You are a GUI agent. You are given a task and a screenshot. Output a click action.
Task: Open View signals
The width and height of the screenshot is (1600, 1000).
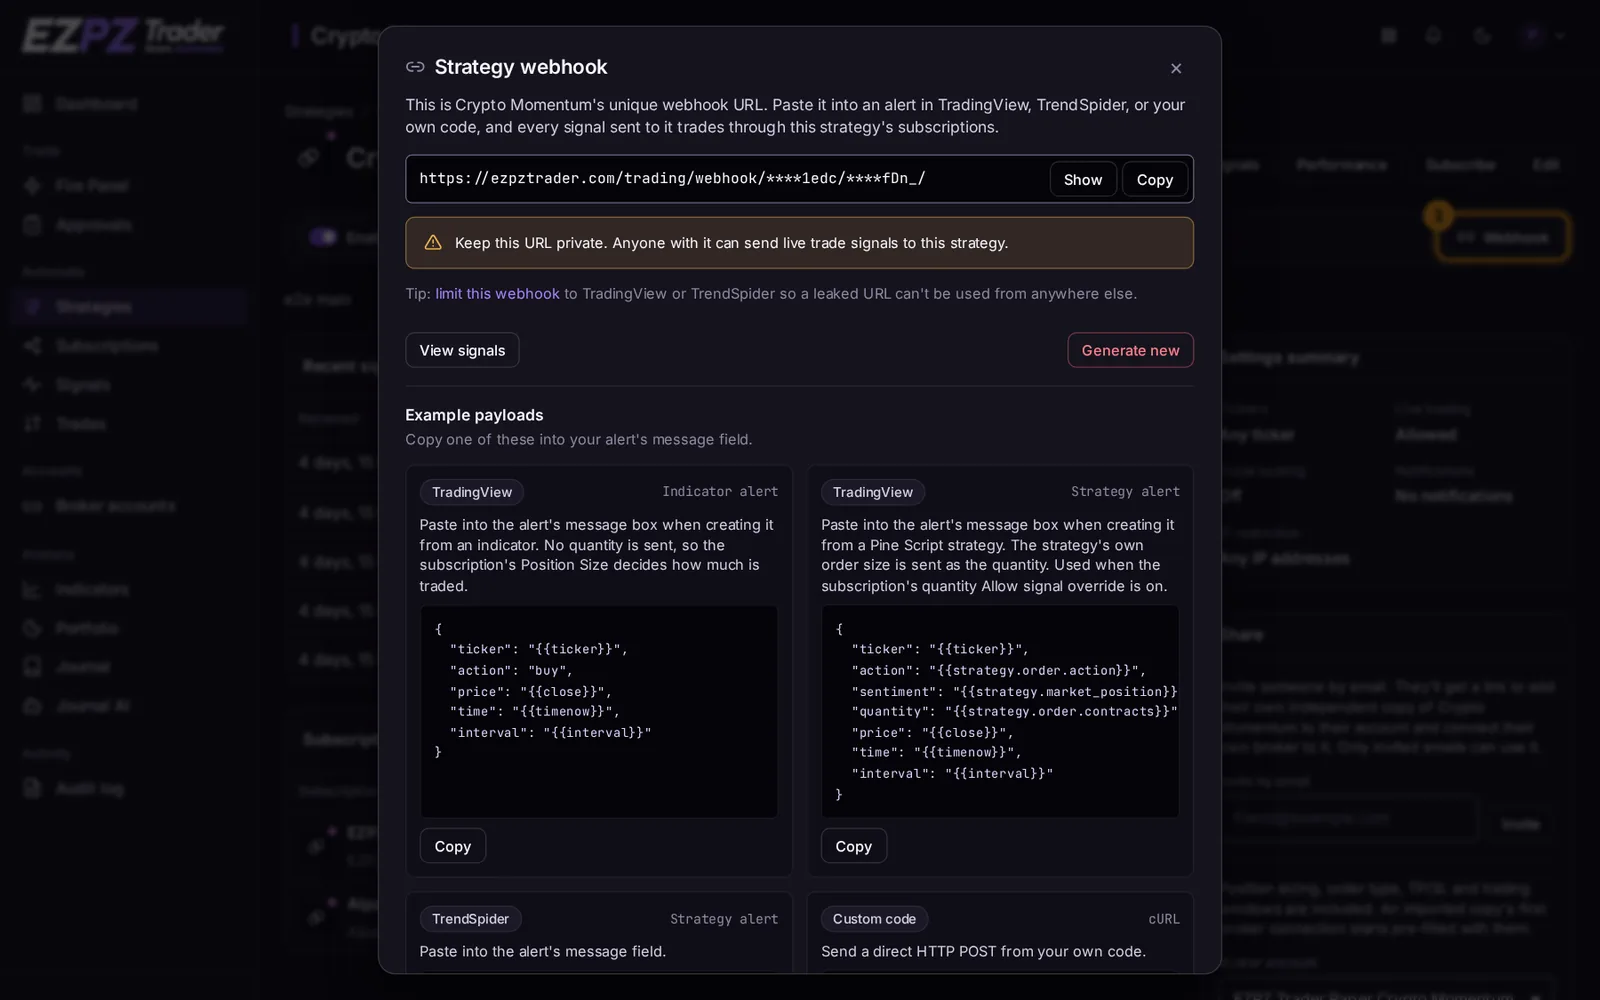click(462, 350)
